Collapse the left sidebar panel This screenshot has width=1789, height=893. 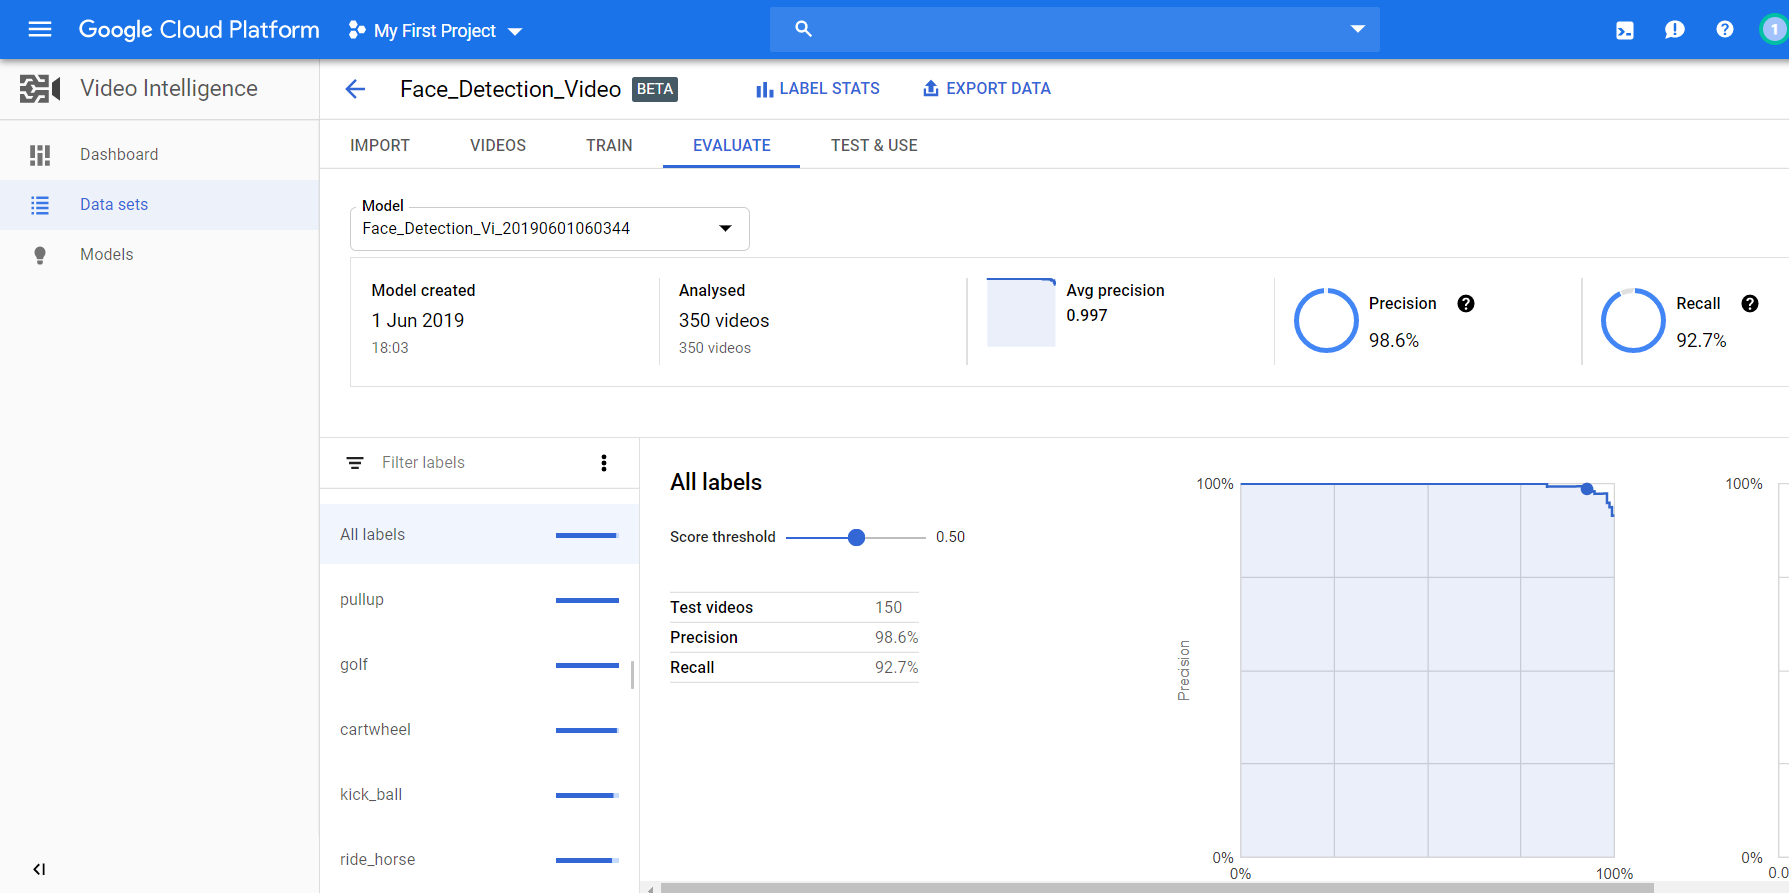click(39, 869)
